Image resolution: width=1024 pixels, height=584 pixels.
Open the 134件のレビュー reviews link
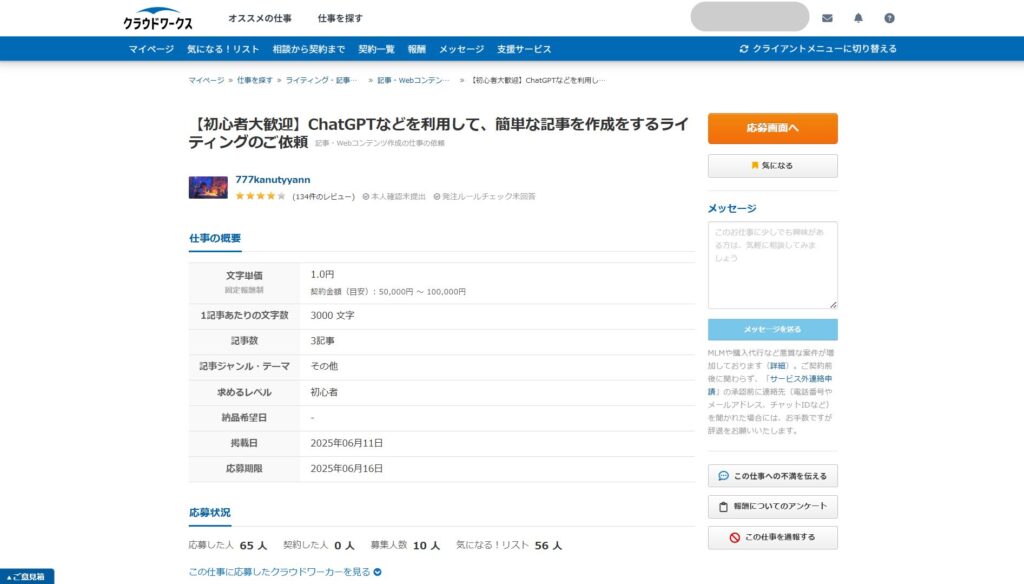click(323, 196)
